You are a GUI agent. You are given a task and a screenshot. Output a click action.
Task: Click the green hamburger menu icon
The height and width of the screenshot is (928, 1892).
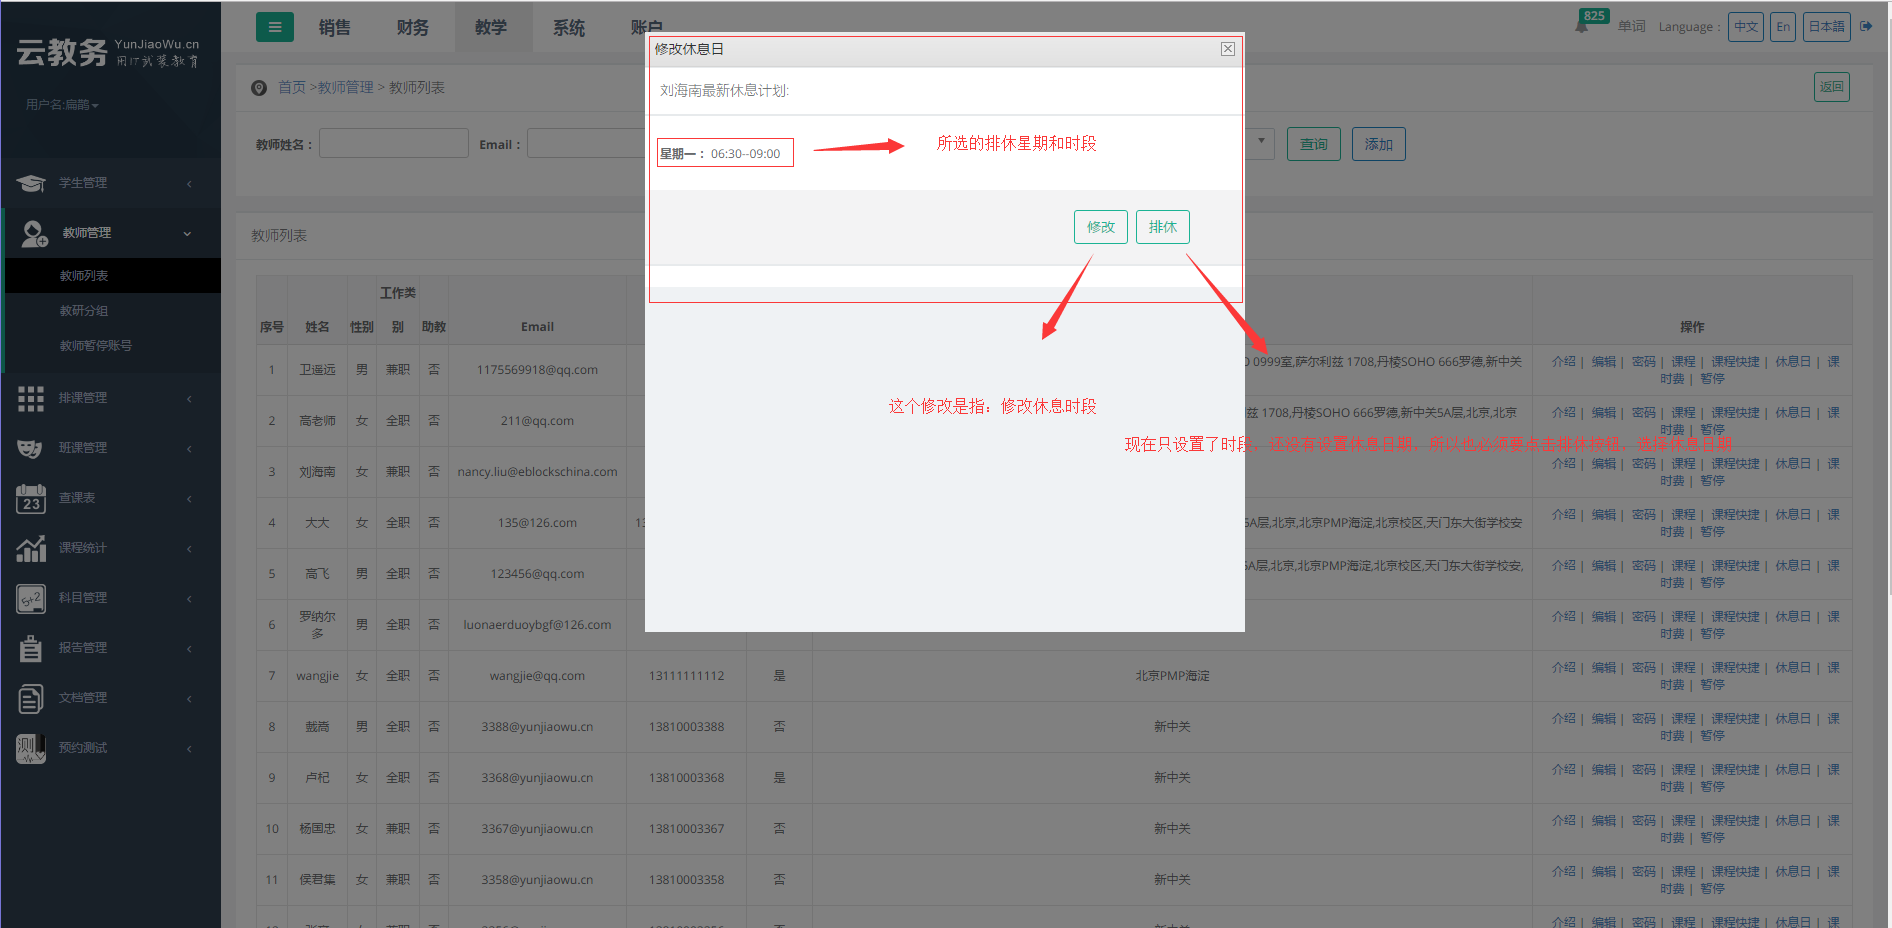[x=275, y=27]
